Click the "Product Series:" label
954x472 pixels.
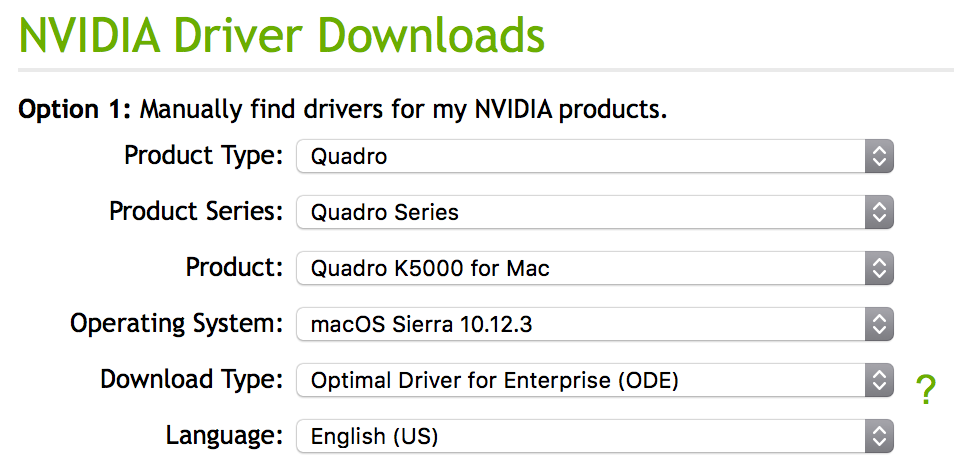(x=197, y=212)
